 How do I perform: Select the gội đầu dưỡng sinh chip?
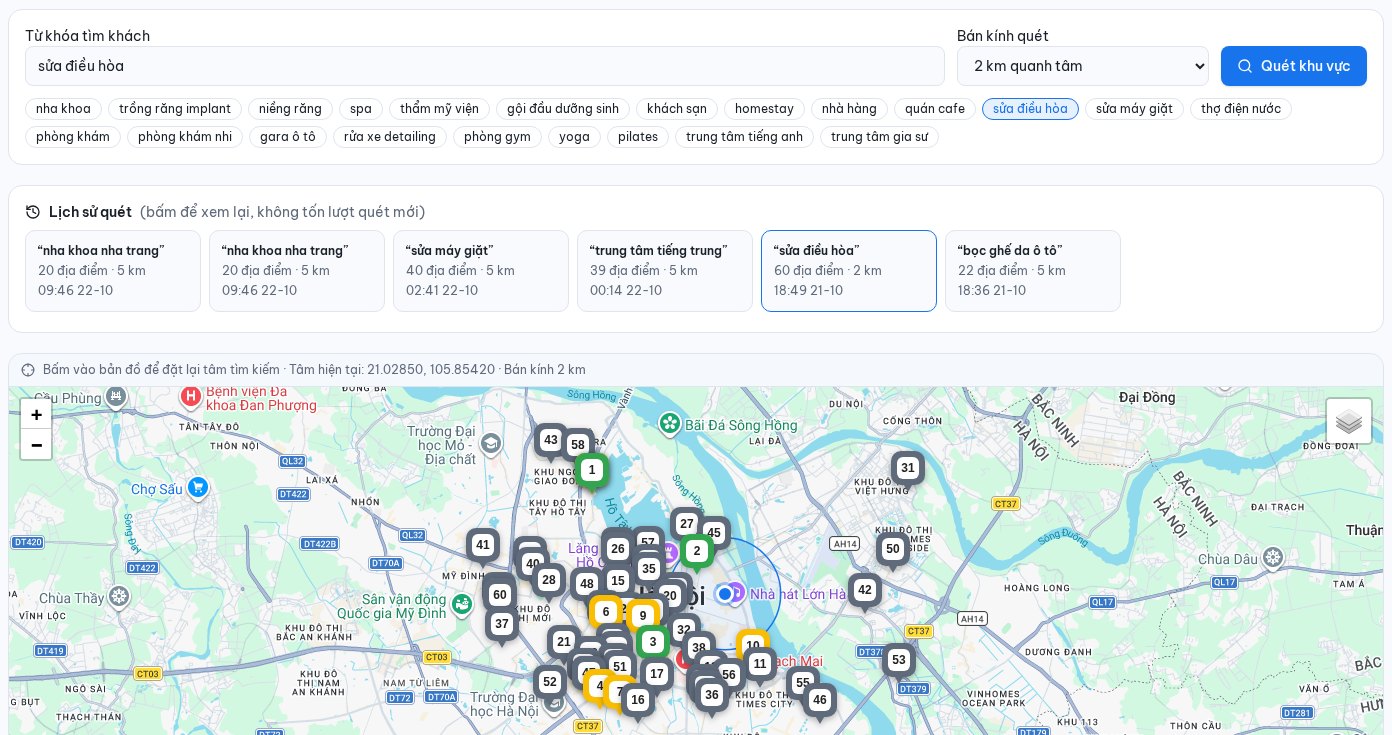tap(563, 109)
